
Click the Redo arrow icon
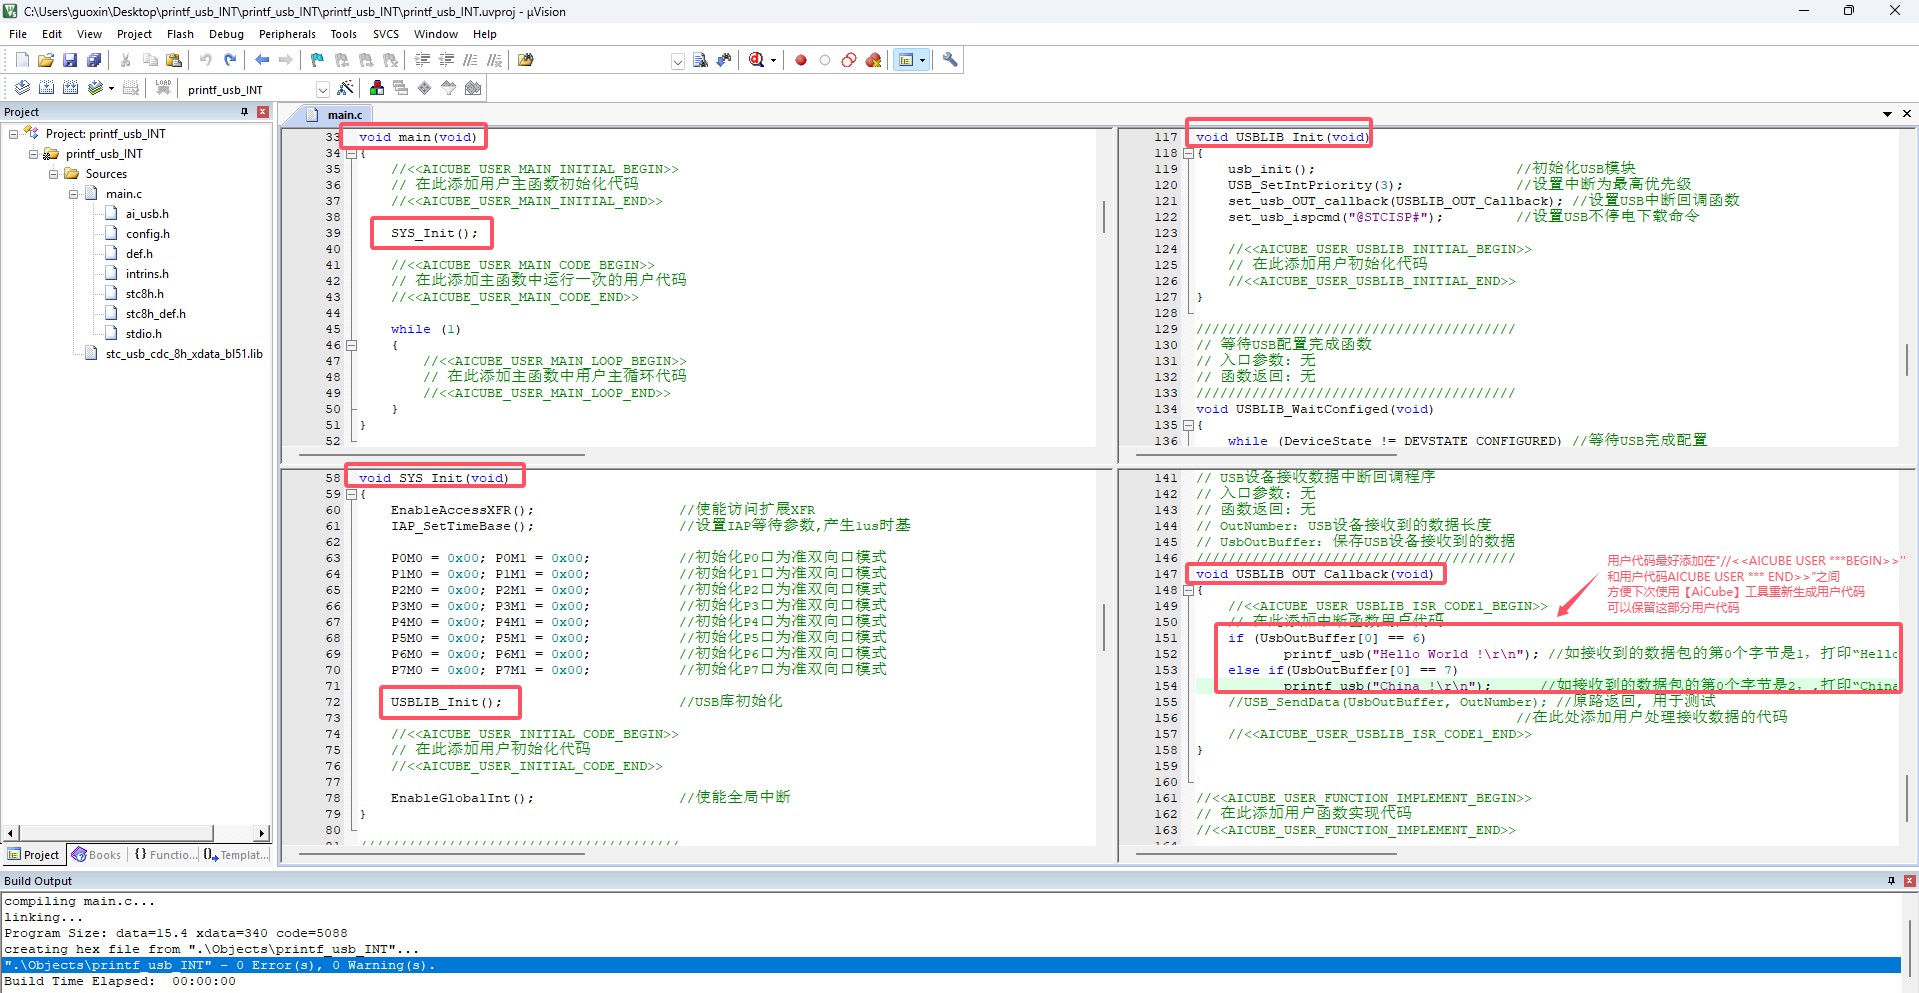[230, 60]
